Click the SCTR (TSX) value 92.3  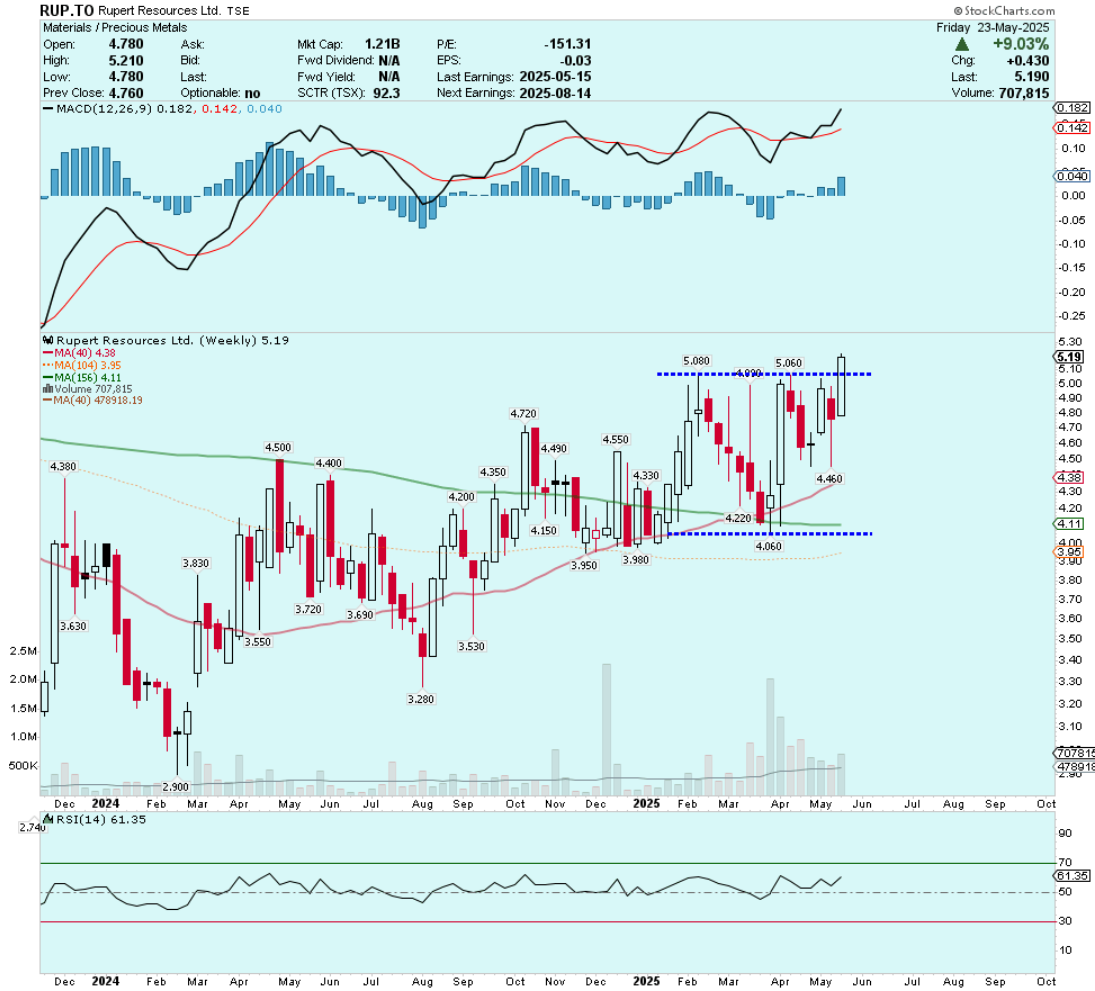click(x=386, y=93)
